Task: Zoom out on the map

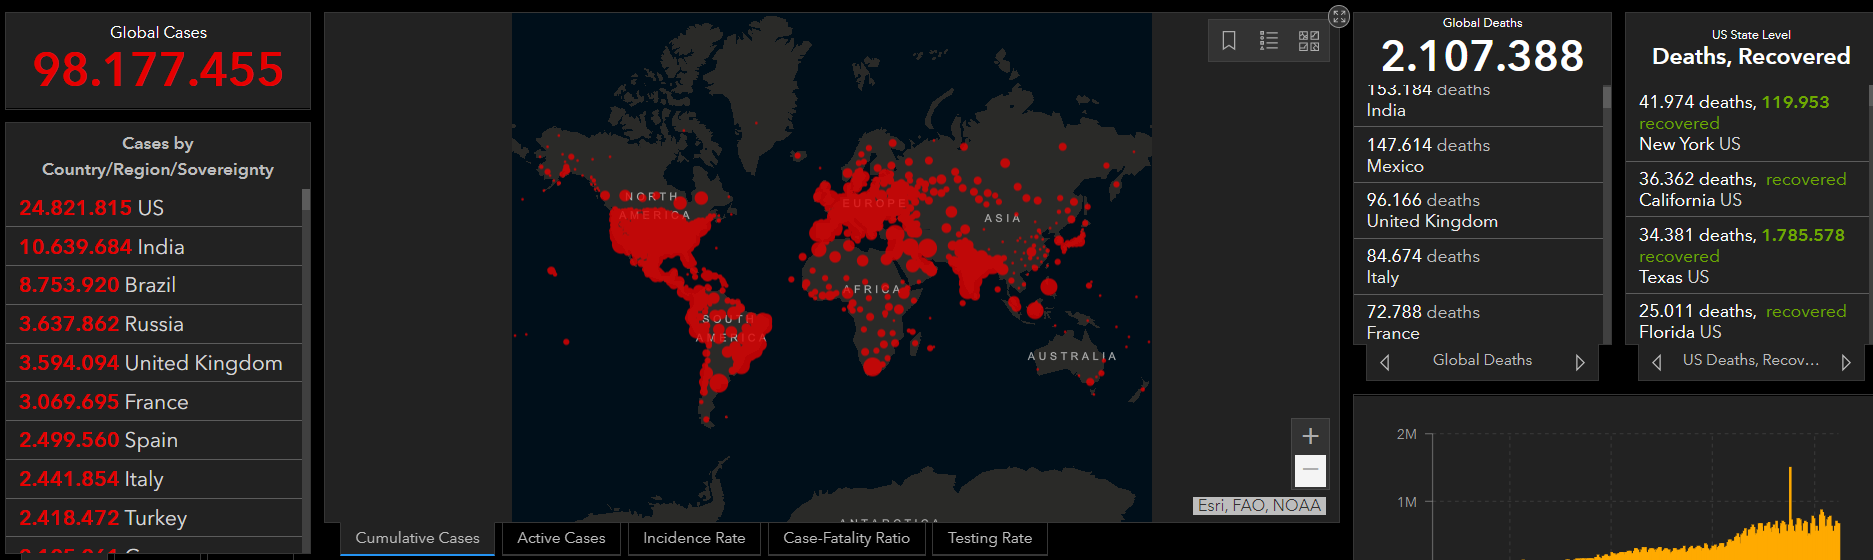Action: (1310, 470)
